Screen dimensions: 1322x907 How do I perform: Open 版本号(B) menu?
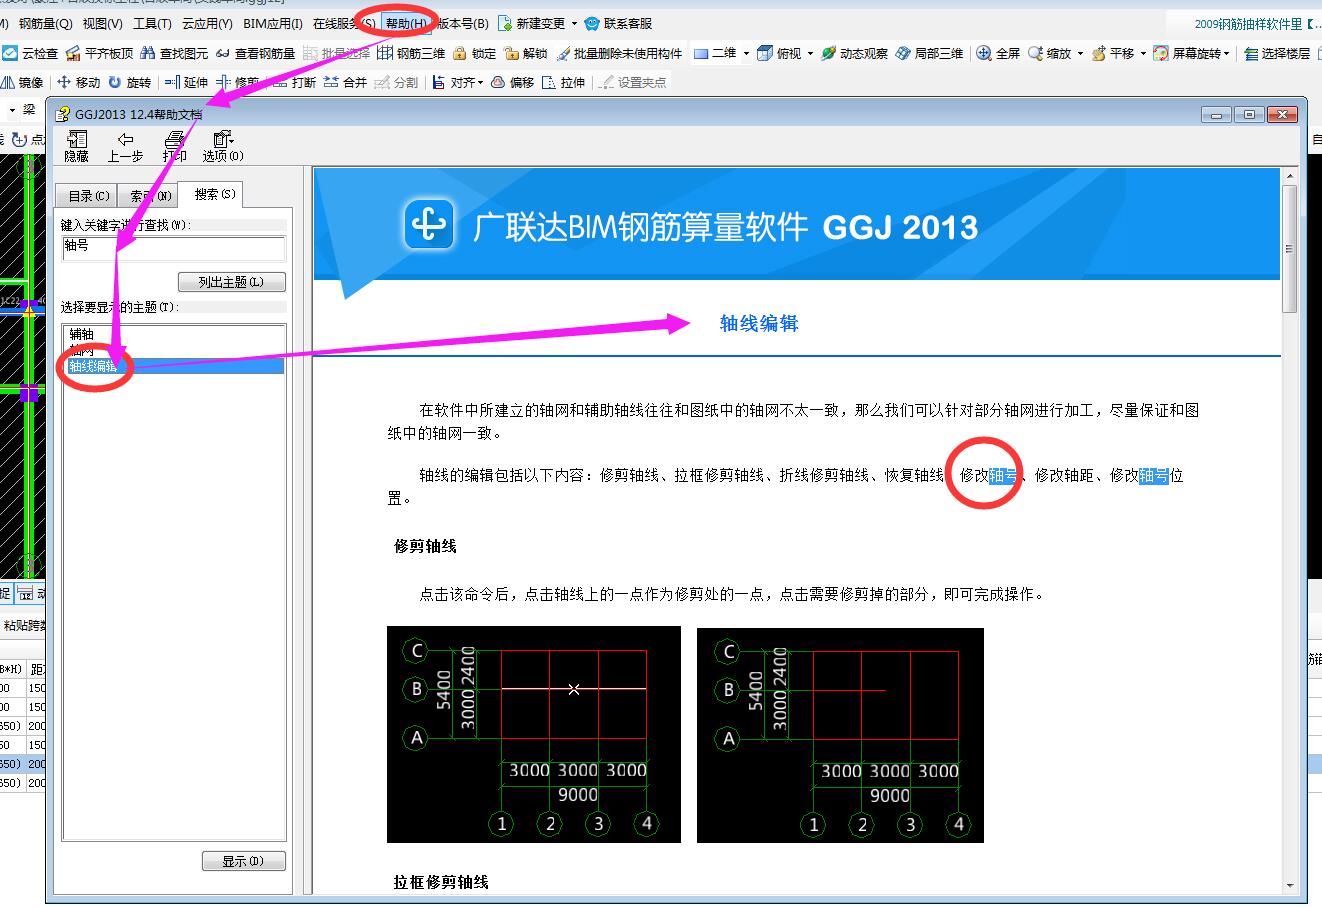pos(463,23)
